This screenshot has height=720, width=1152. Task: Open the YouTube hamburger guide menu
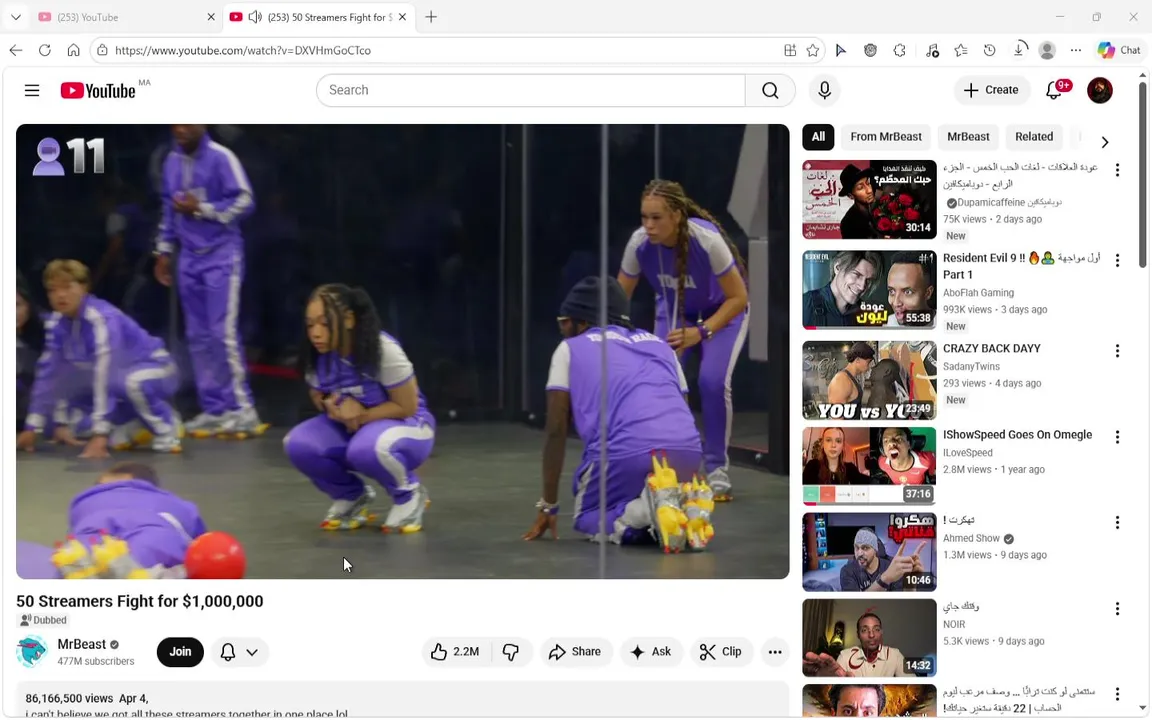pyautogui.click(x=32, y=90)
